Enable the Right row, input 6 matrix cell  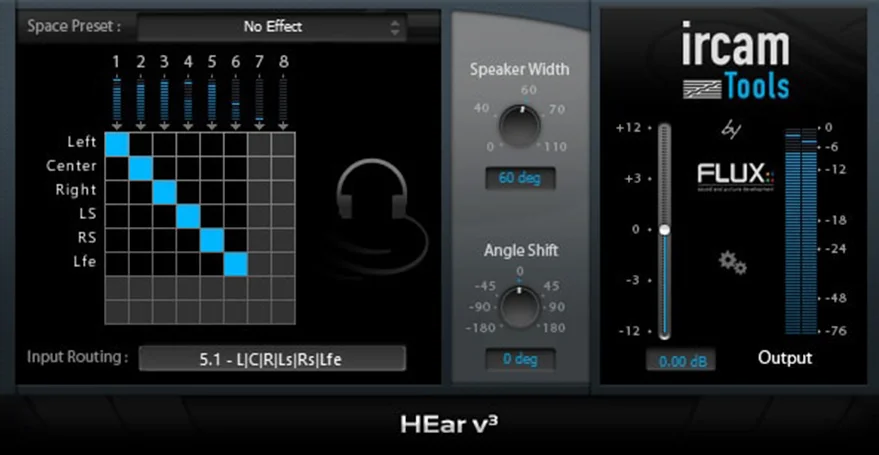[x=235, y=192]
